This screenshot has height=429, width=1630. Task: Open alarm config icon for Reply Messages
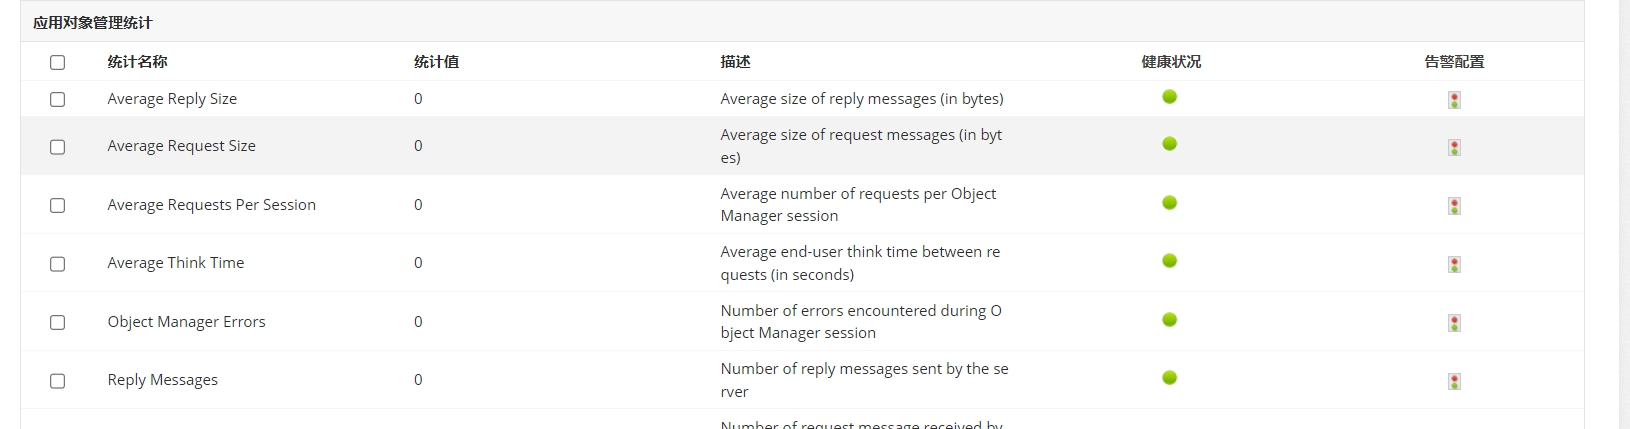(1454, 381)
